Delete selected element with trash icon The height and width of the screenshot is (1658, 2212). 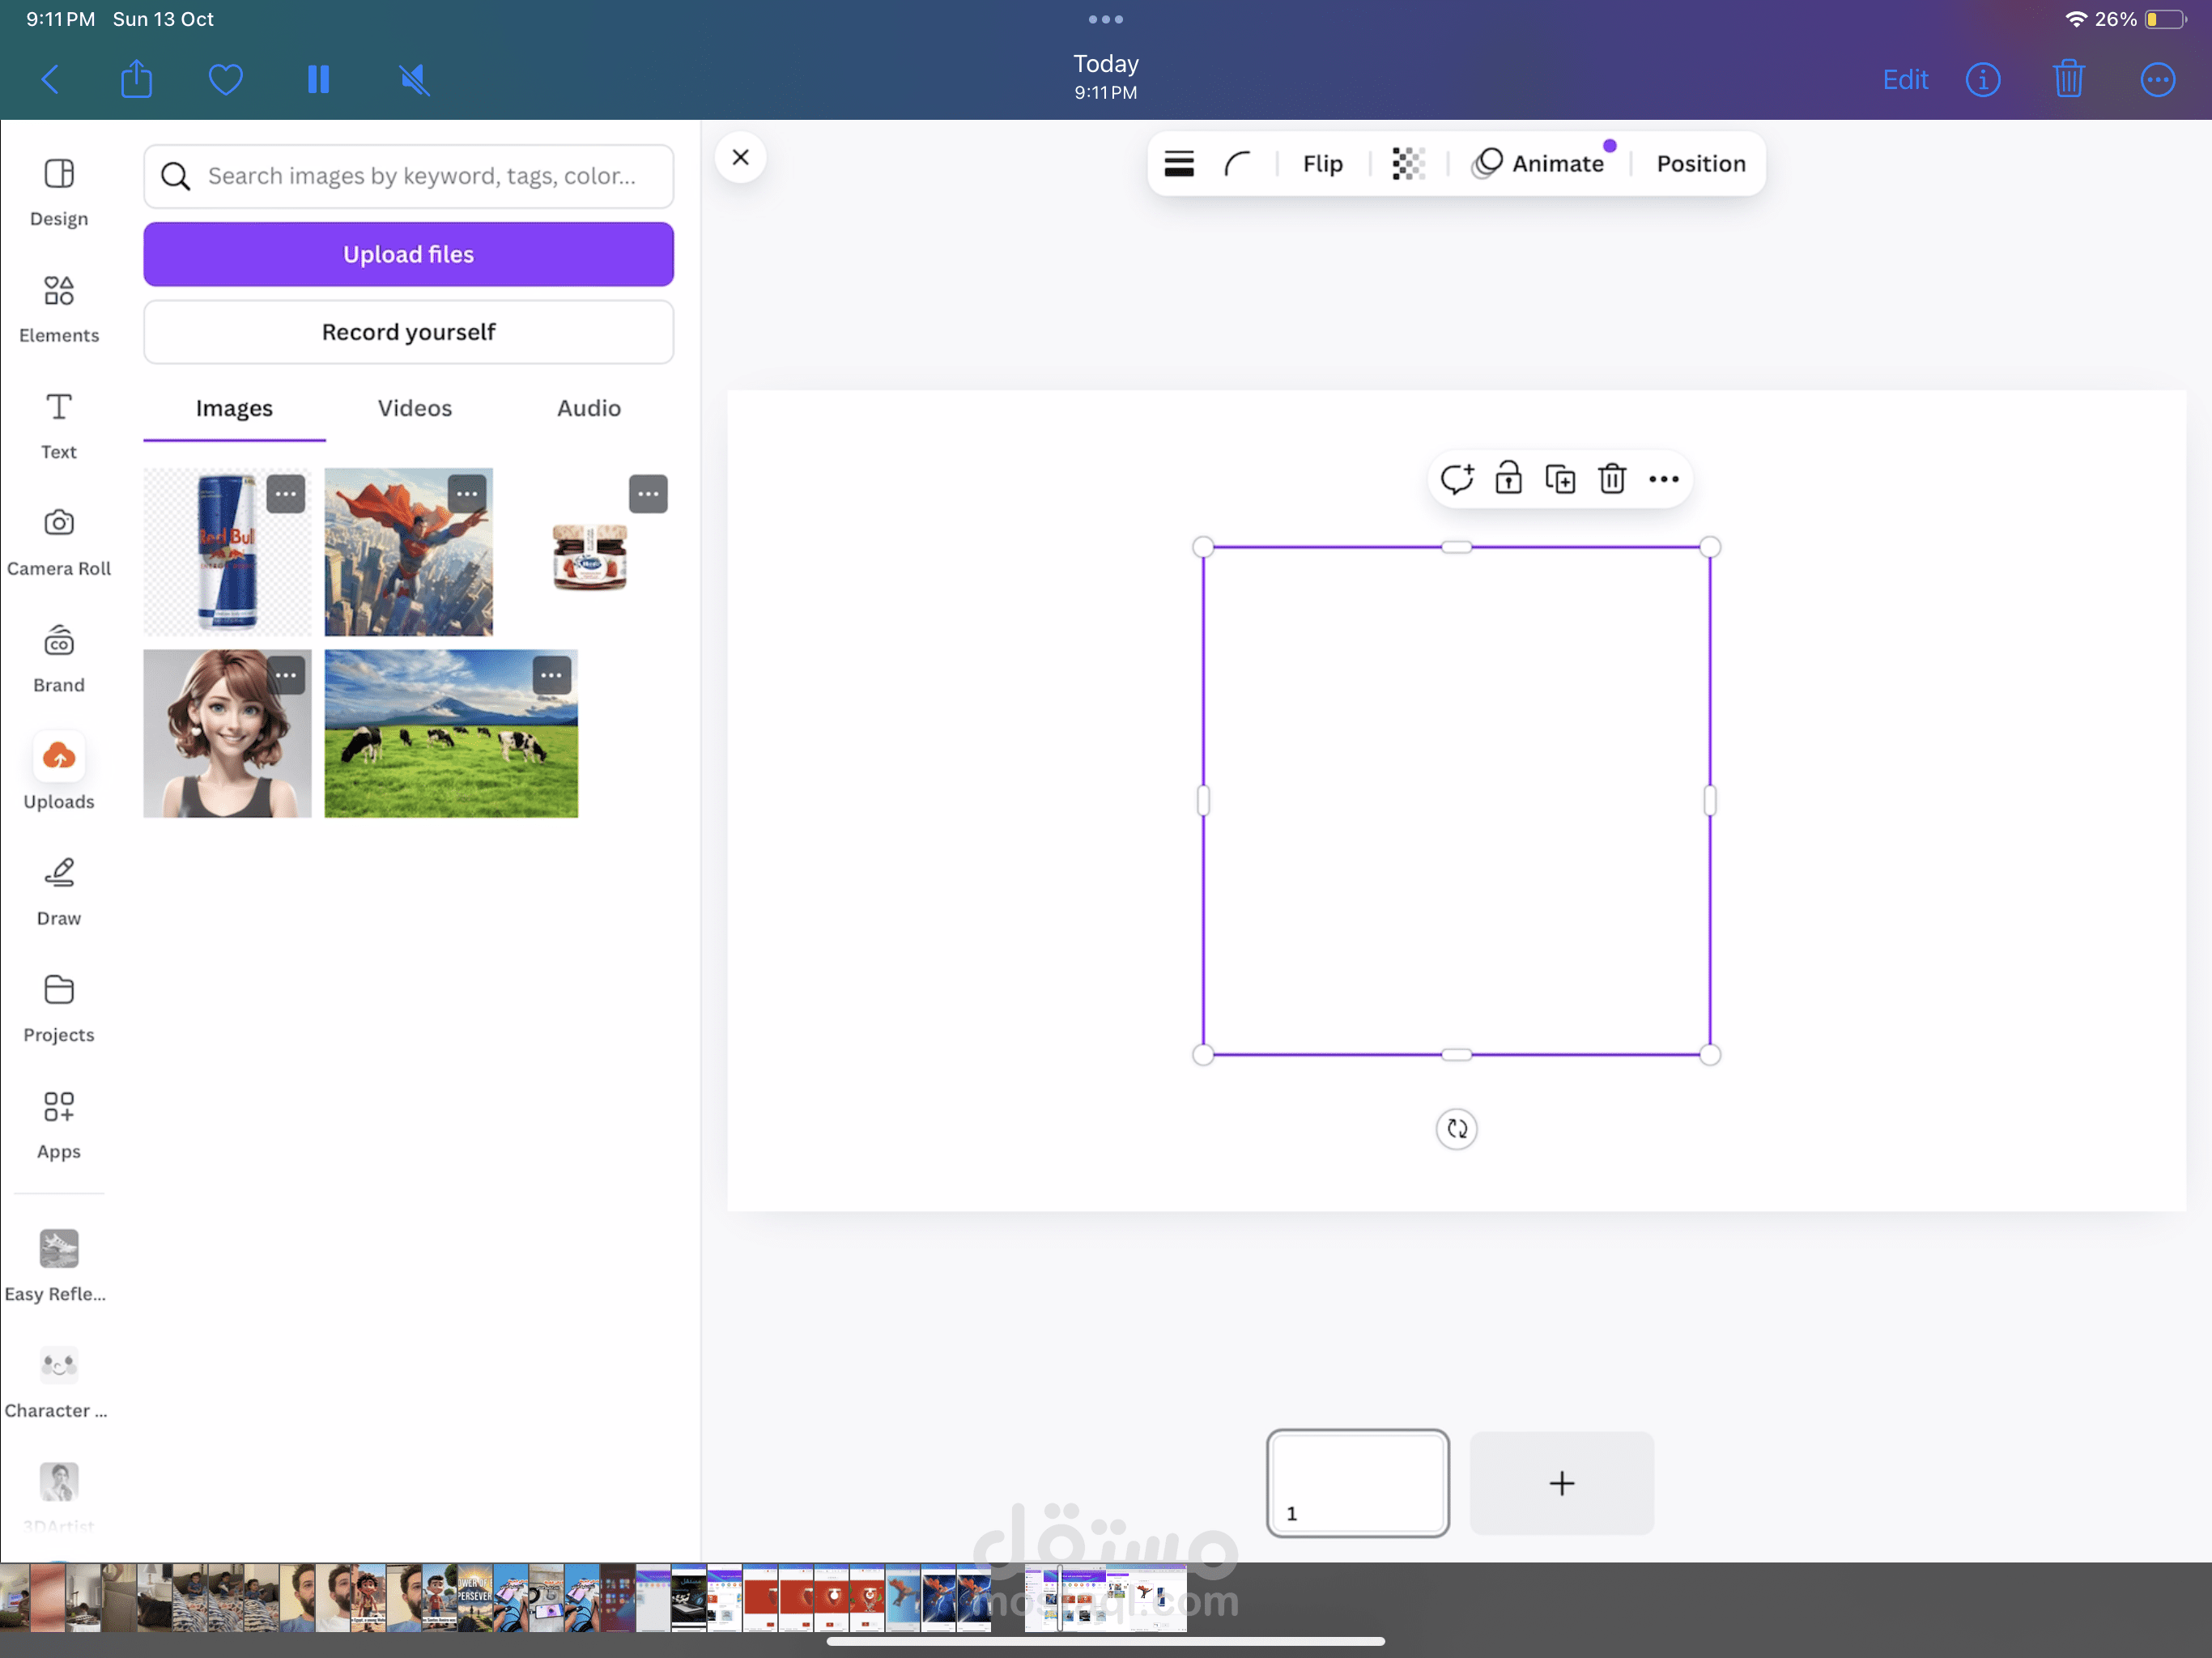click(1611, 479)
